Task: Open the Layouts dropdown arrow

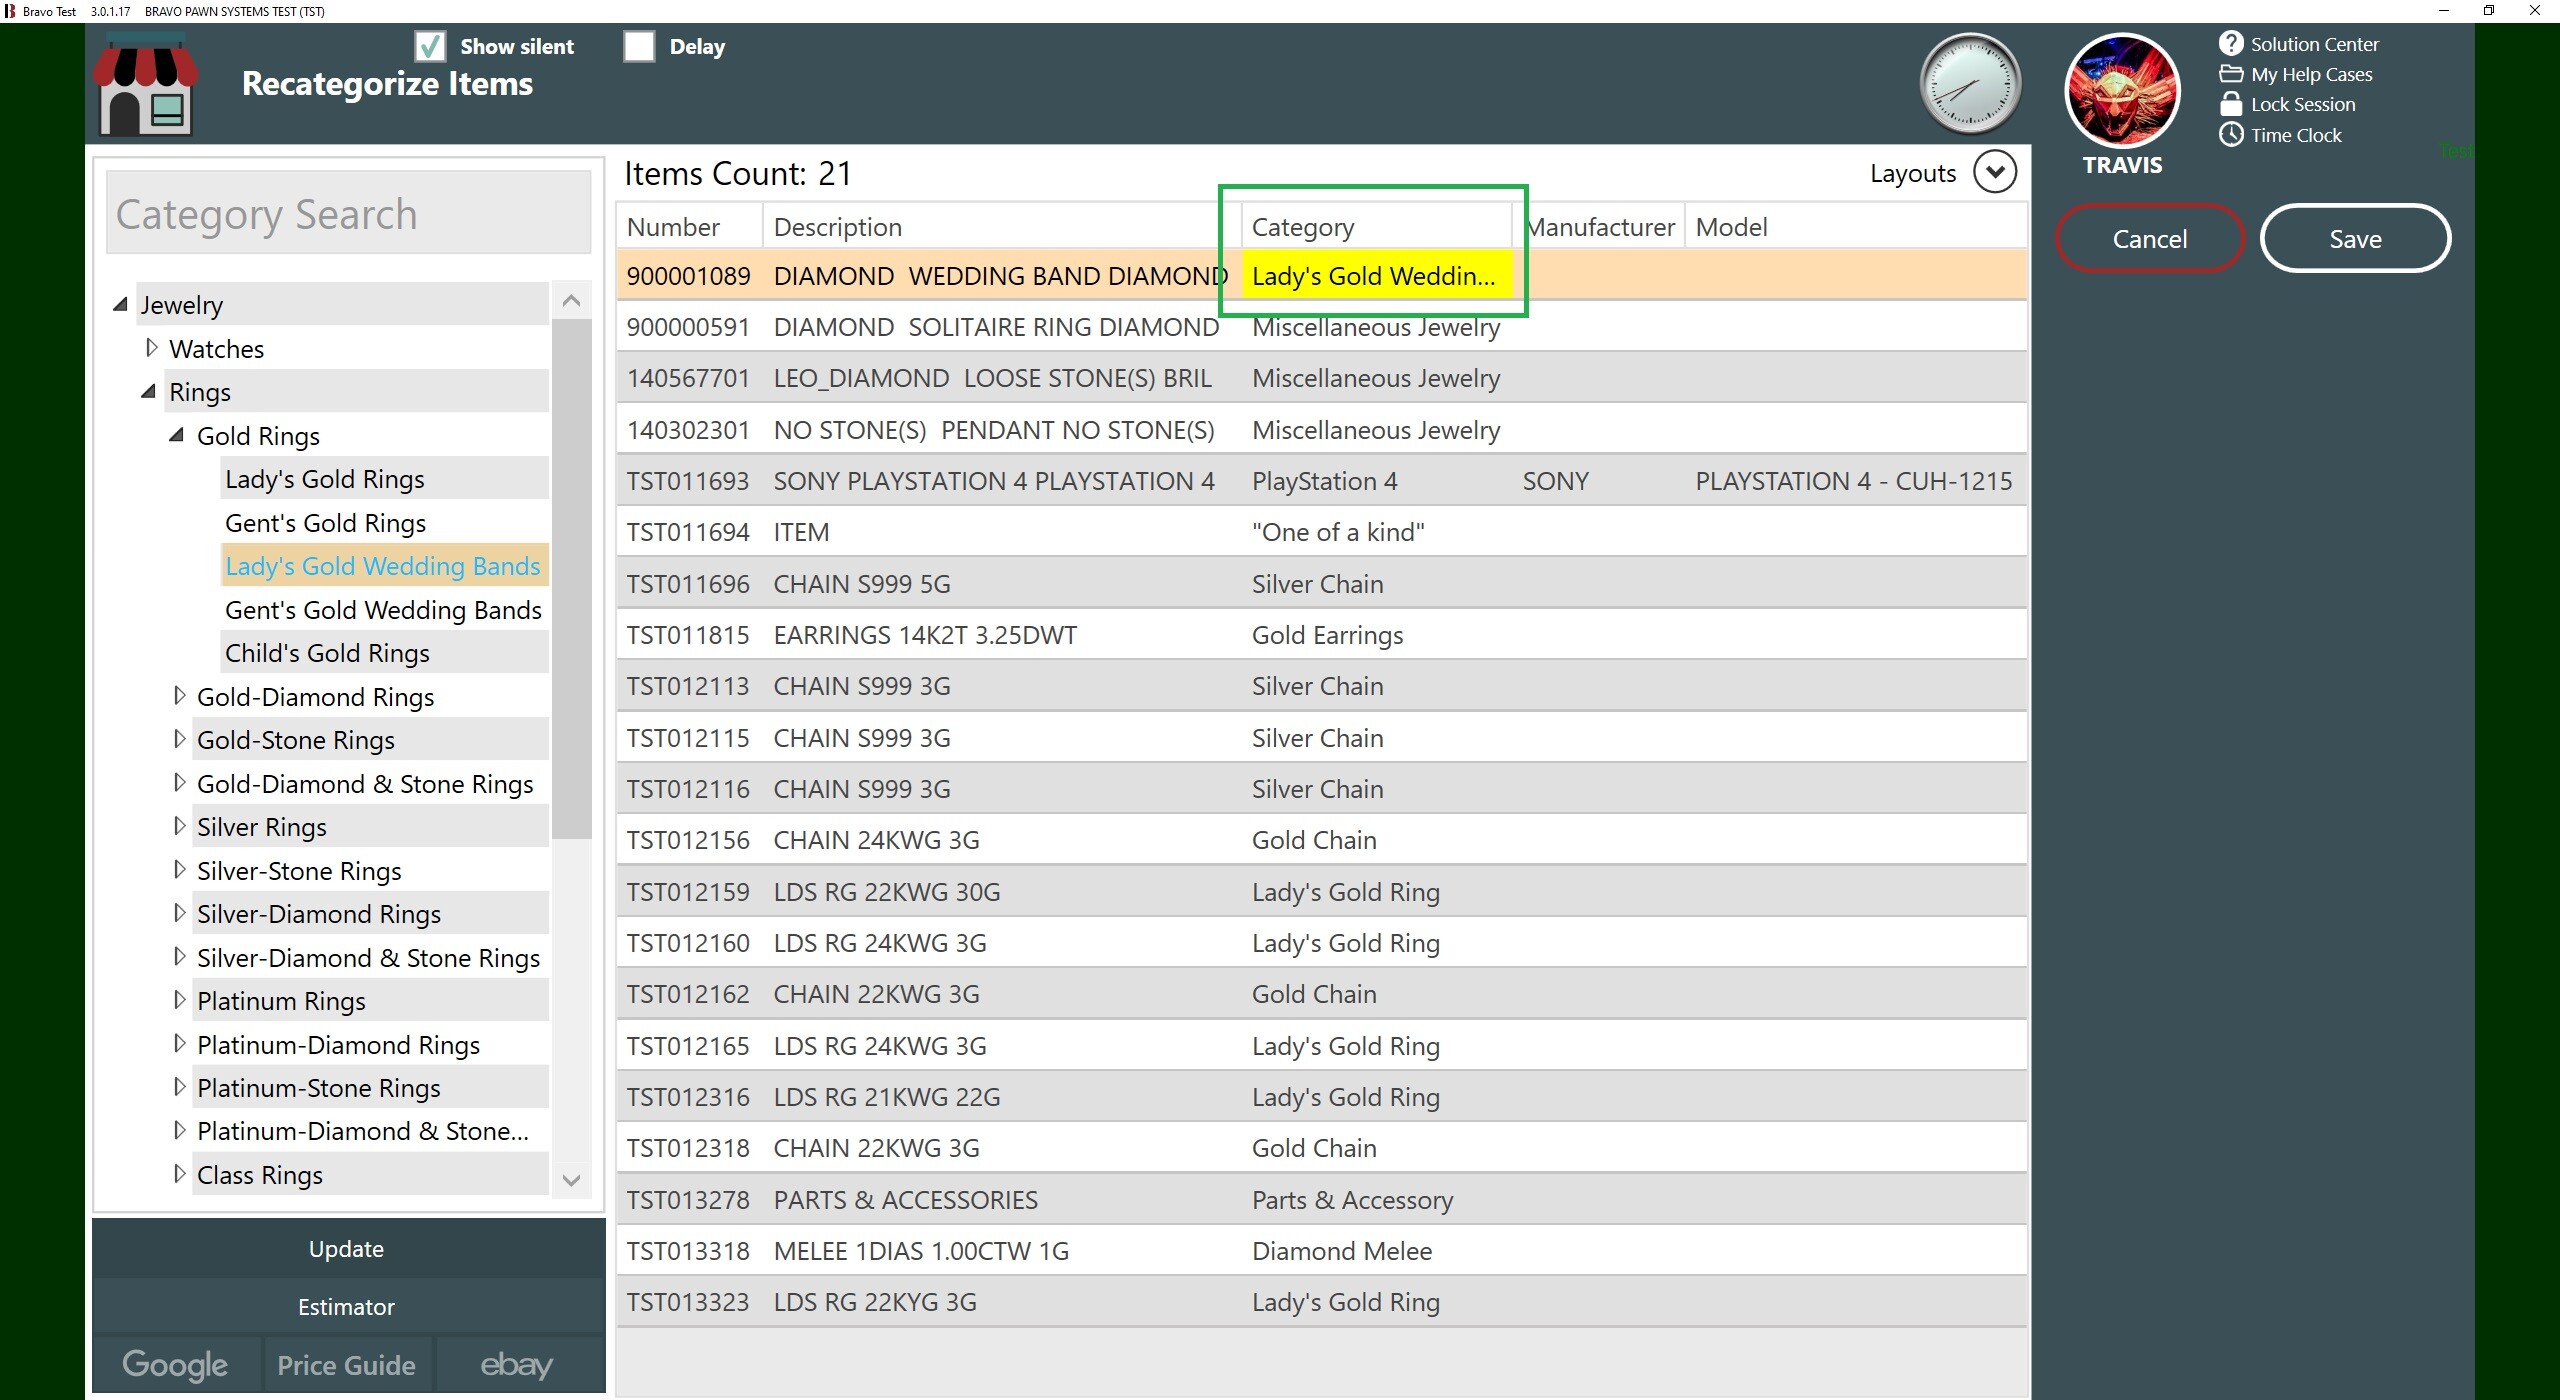Action: (x=1995, y=172)
